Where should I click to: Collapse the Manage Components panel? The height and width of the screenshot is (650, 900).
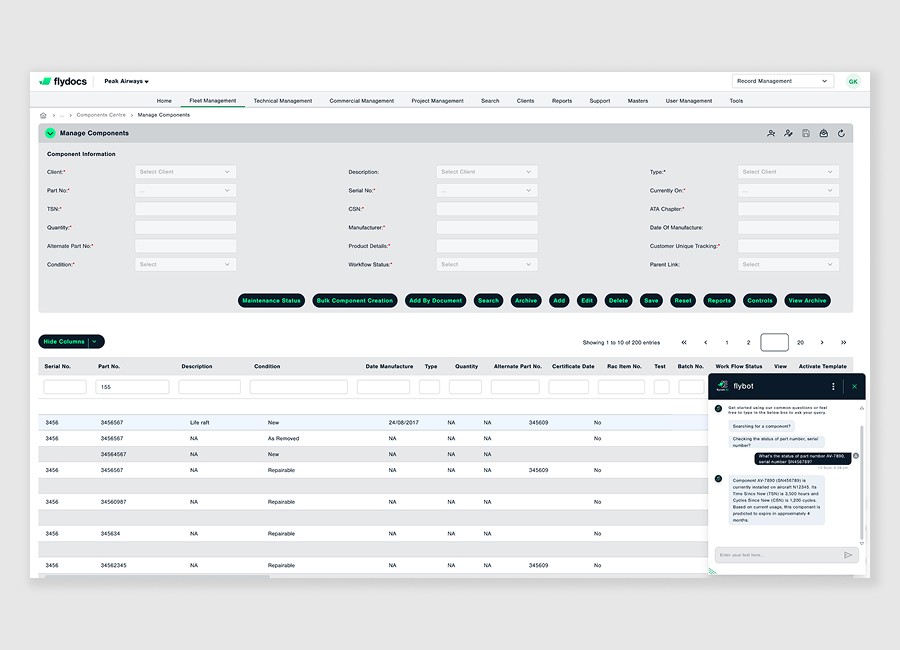50,133
